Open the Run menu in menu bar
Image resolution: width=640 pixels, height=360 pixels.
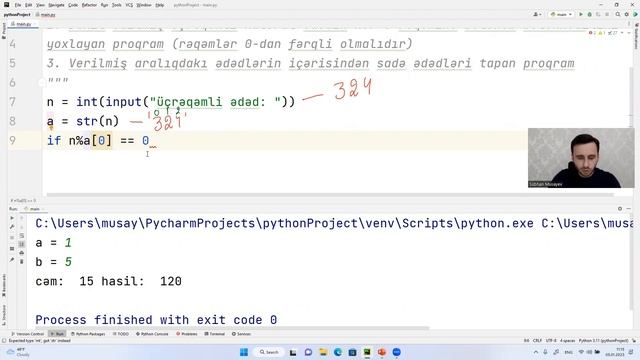(104, 5)
